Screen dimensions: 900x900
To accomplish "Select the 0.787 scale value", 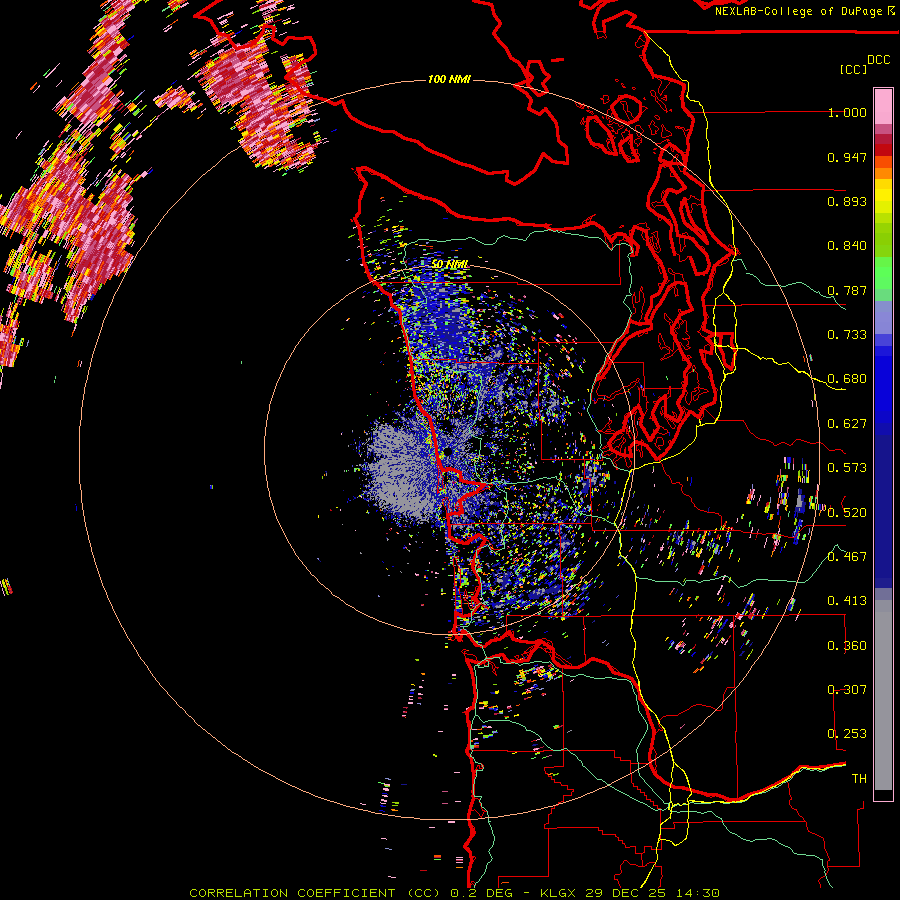I will click(847, 290).
